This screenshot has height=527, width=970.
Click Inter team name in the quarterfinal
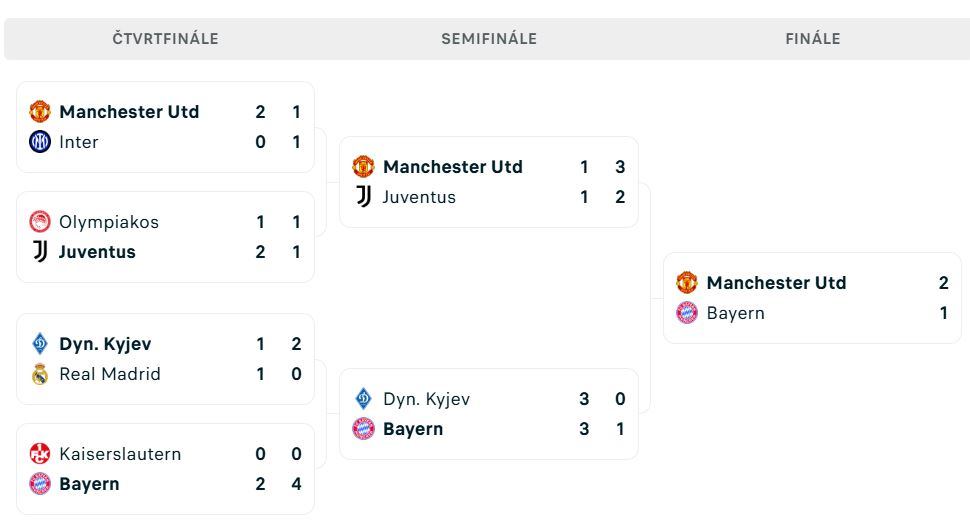(x=79, y=142)
